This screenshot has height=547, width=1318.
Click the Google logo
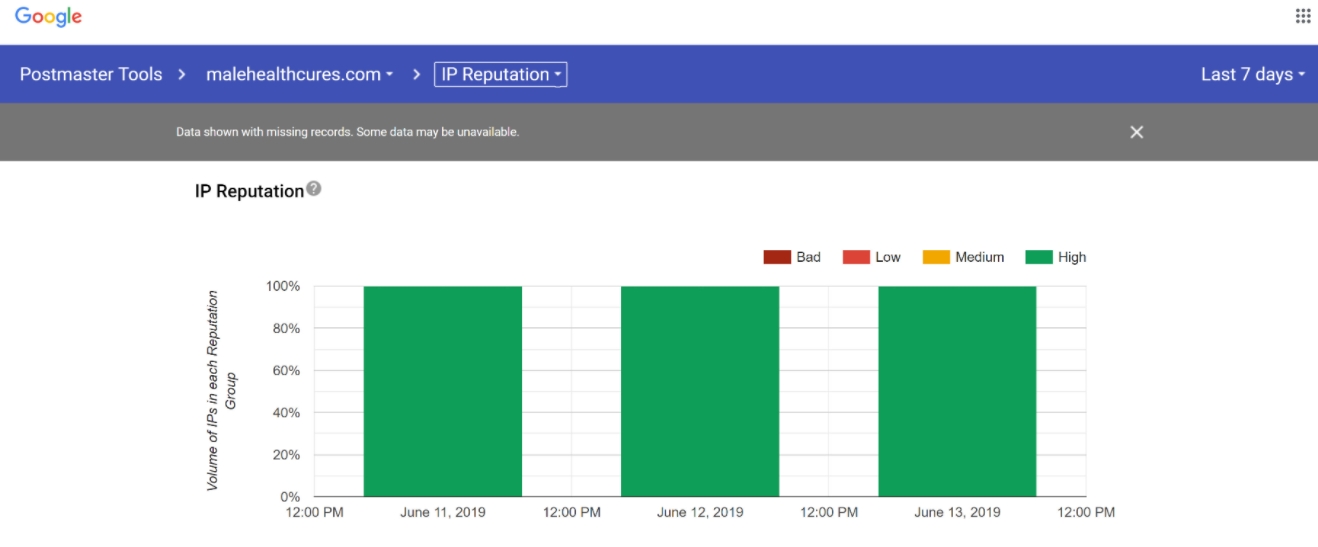48,17
